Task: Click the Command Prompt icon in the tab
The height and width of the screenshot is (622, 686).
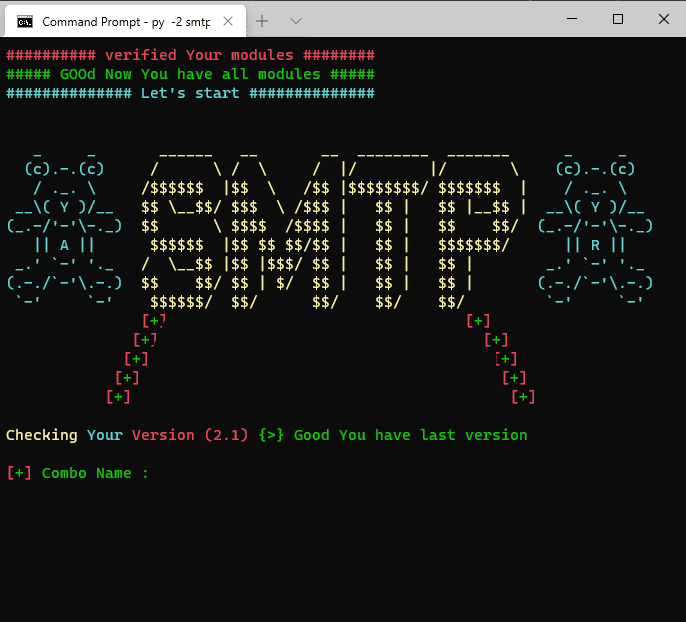Action: click(x=25, y=21)
